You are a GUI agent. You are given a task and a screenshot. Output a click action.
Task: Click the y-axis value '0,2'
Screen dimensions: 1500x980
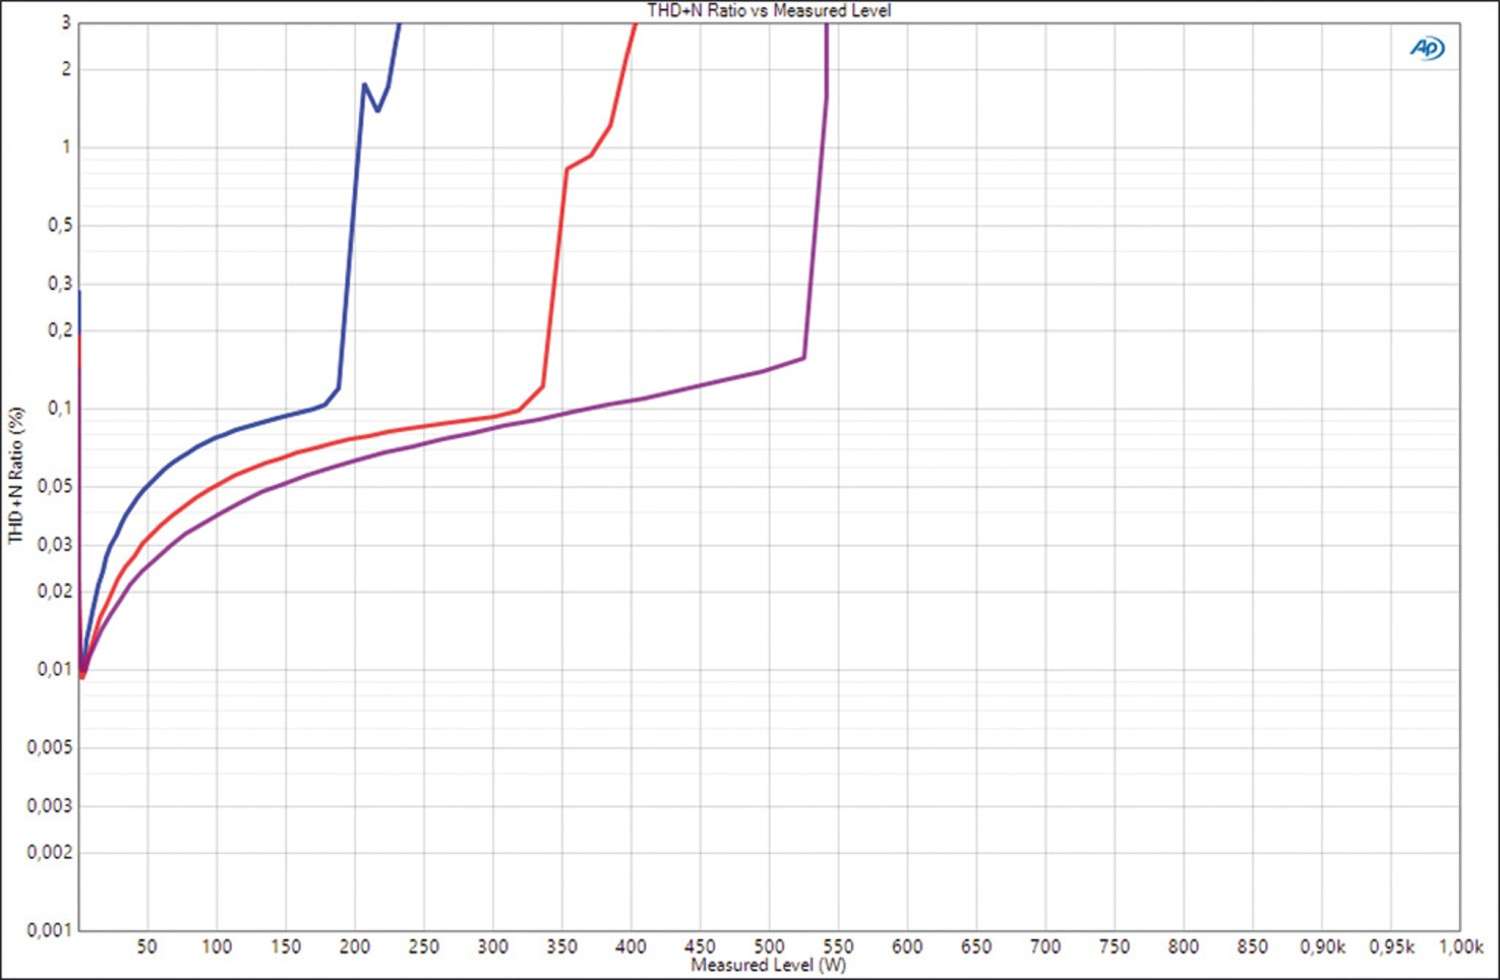(60, 330)
